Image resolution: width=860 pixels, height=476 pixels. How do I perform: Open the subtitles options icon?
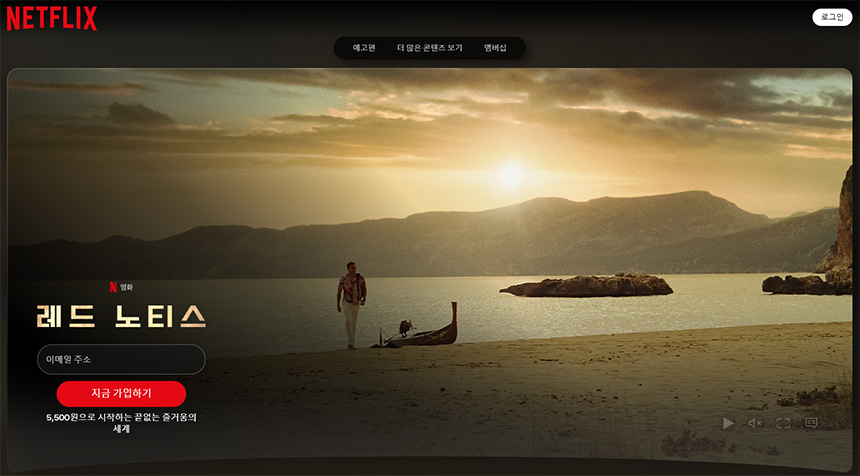(x=811, y=423)
